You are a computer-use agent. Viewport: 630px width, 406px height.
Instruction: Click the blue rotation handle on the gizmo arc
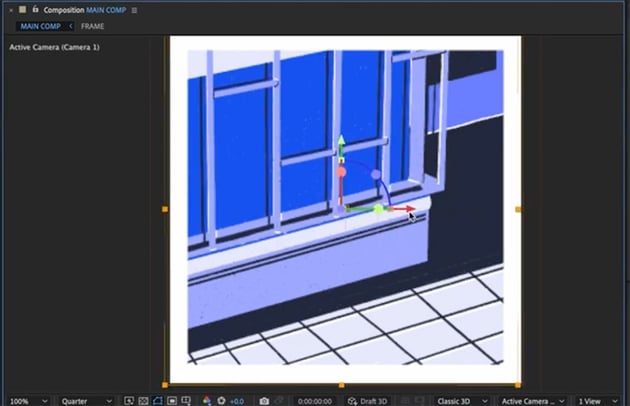click(376, 174)
